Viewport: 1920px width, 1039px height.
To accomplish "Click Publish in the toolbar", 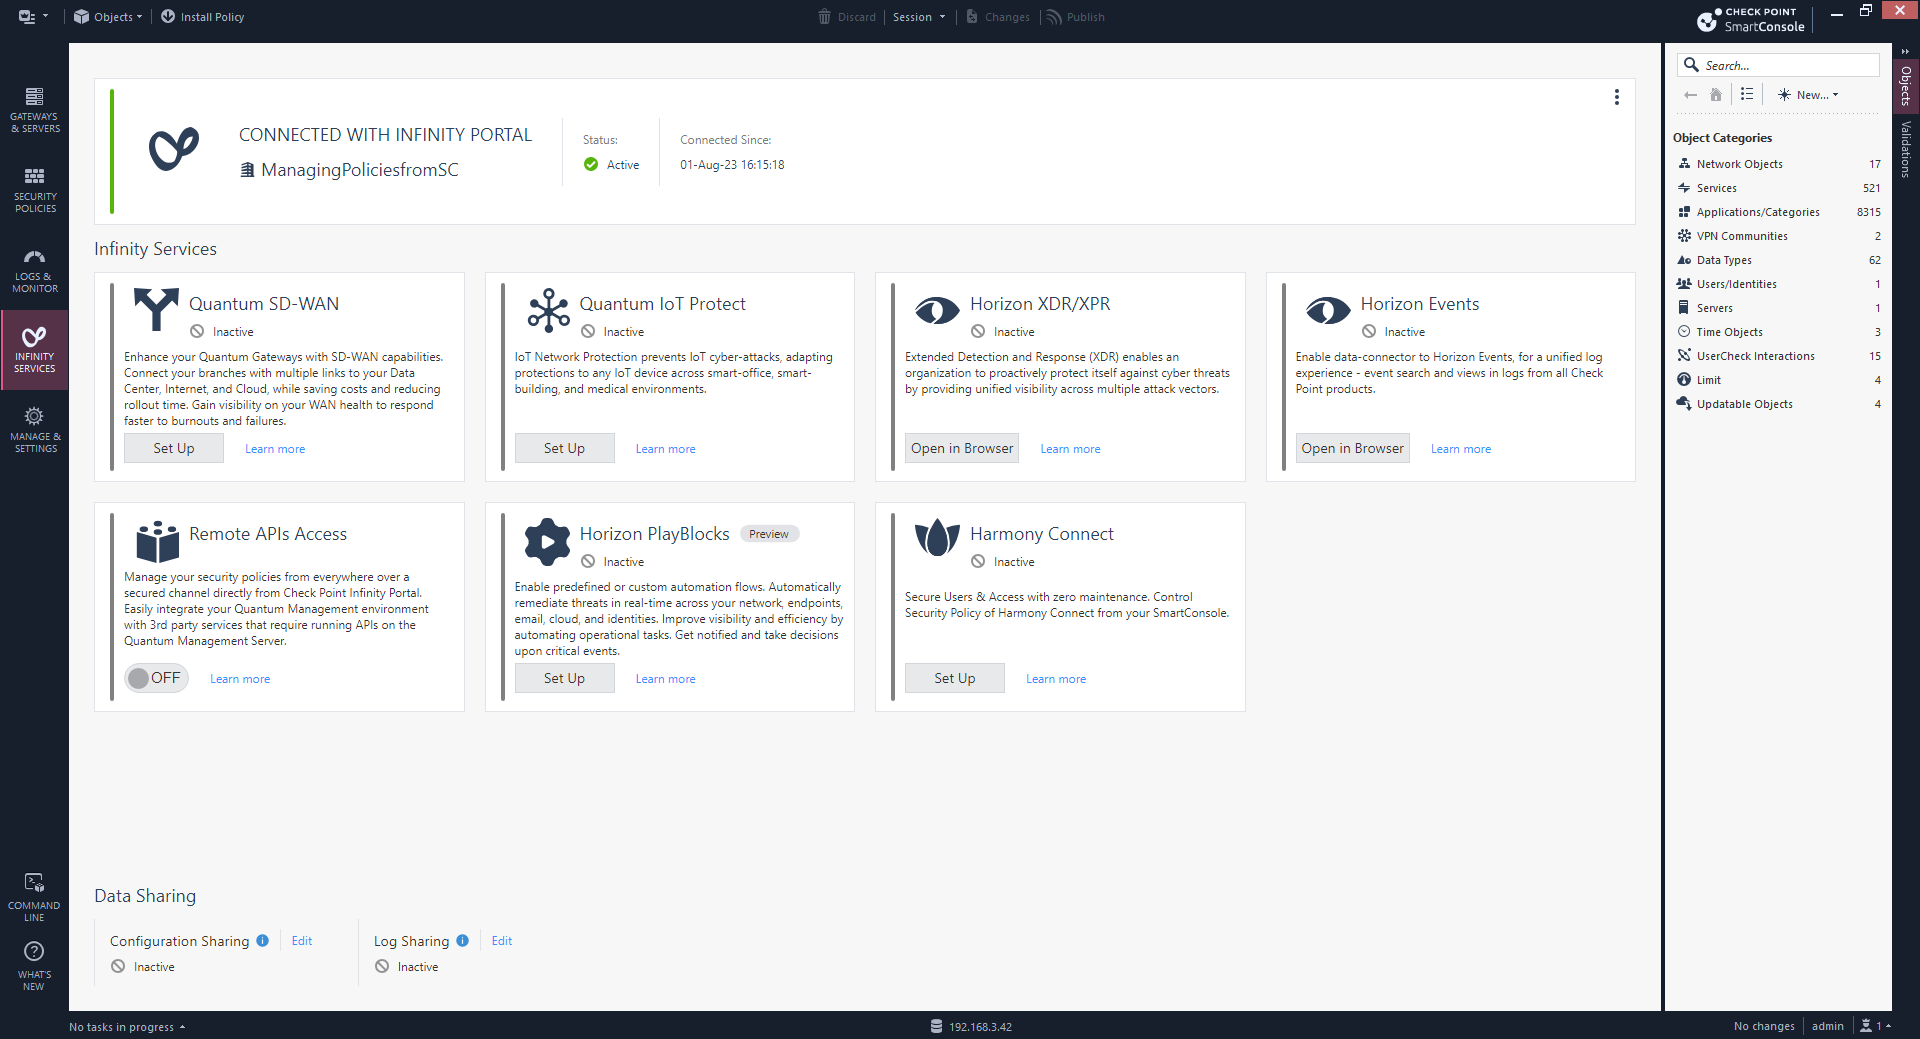I will [1075, 17].
